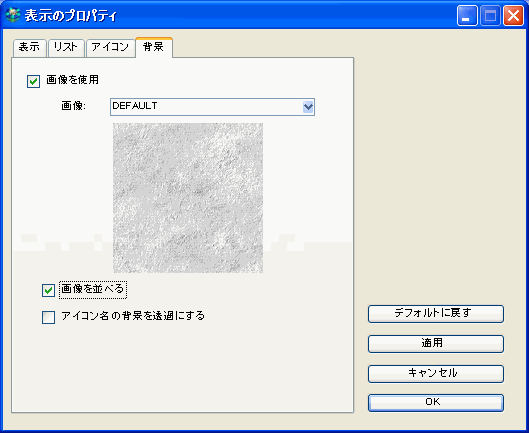Enable アイコン名の背景を透過にする checkbox
This screenshot has width=529, height=433.
click(x=48, y=317)
